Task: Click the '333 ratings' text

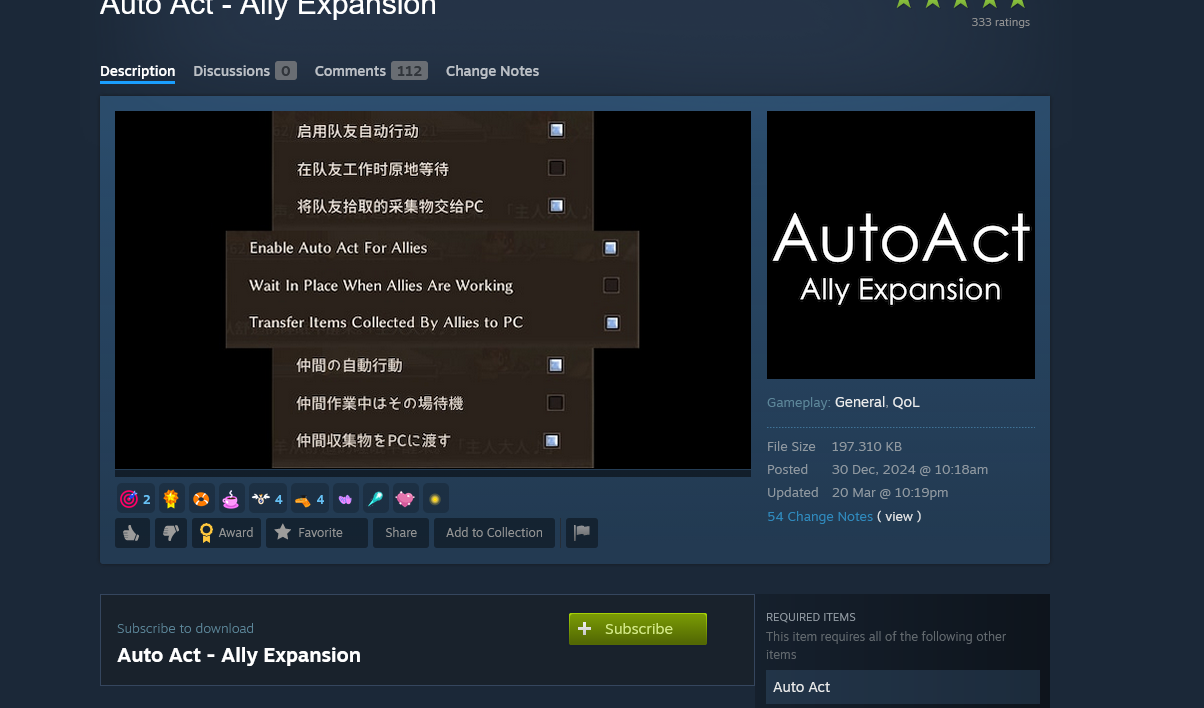Action: coord(1000,22)
